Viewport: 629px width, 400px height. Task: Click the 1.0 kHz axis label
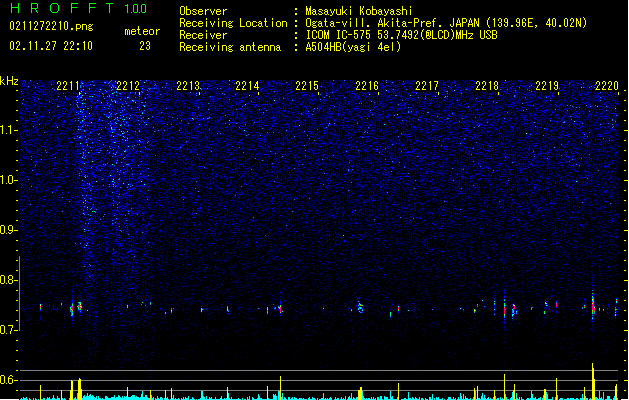pyautogui.click(x=9, y=180)
